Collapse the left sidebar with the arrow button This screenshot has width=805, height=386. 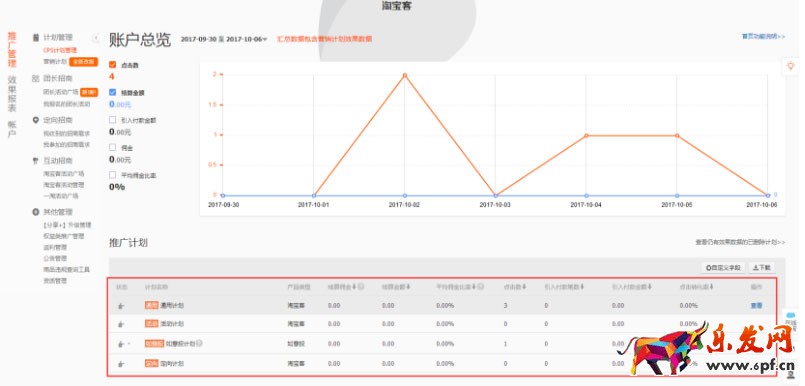pyautogui.click(x=95, y=38)
